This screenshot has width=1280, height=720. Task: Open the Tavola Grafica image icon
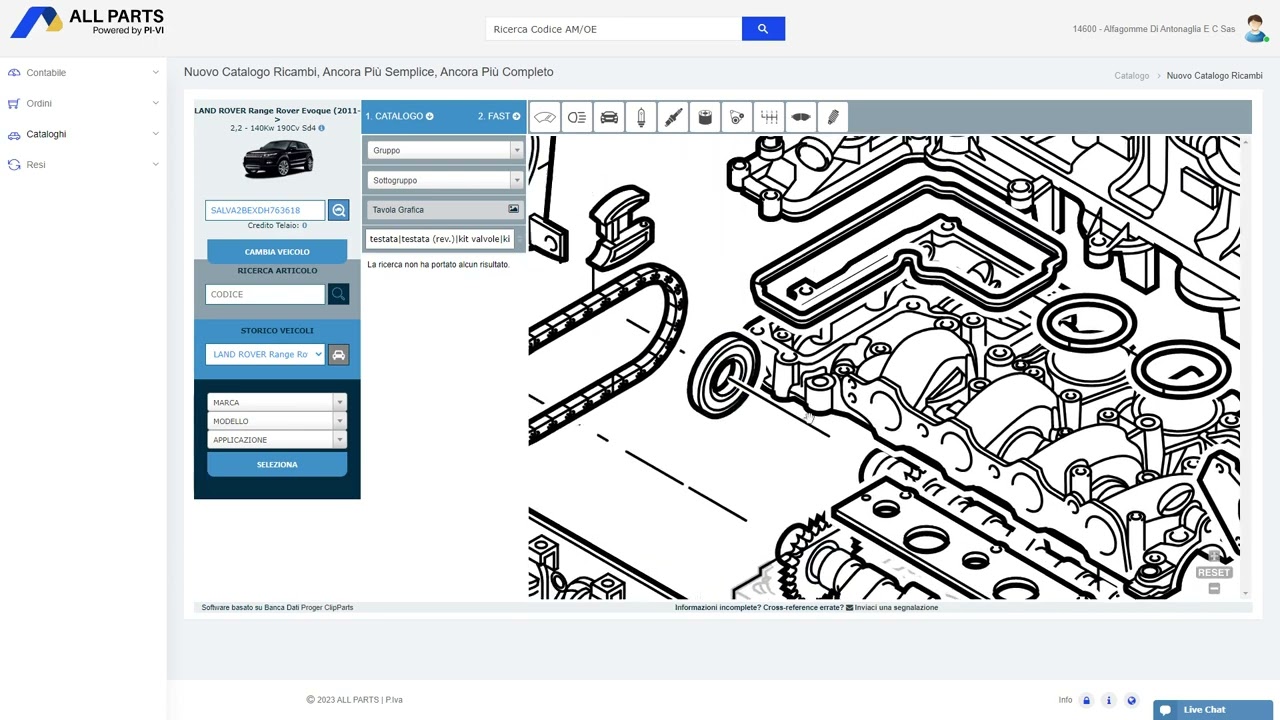[514, 209]
